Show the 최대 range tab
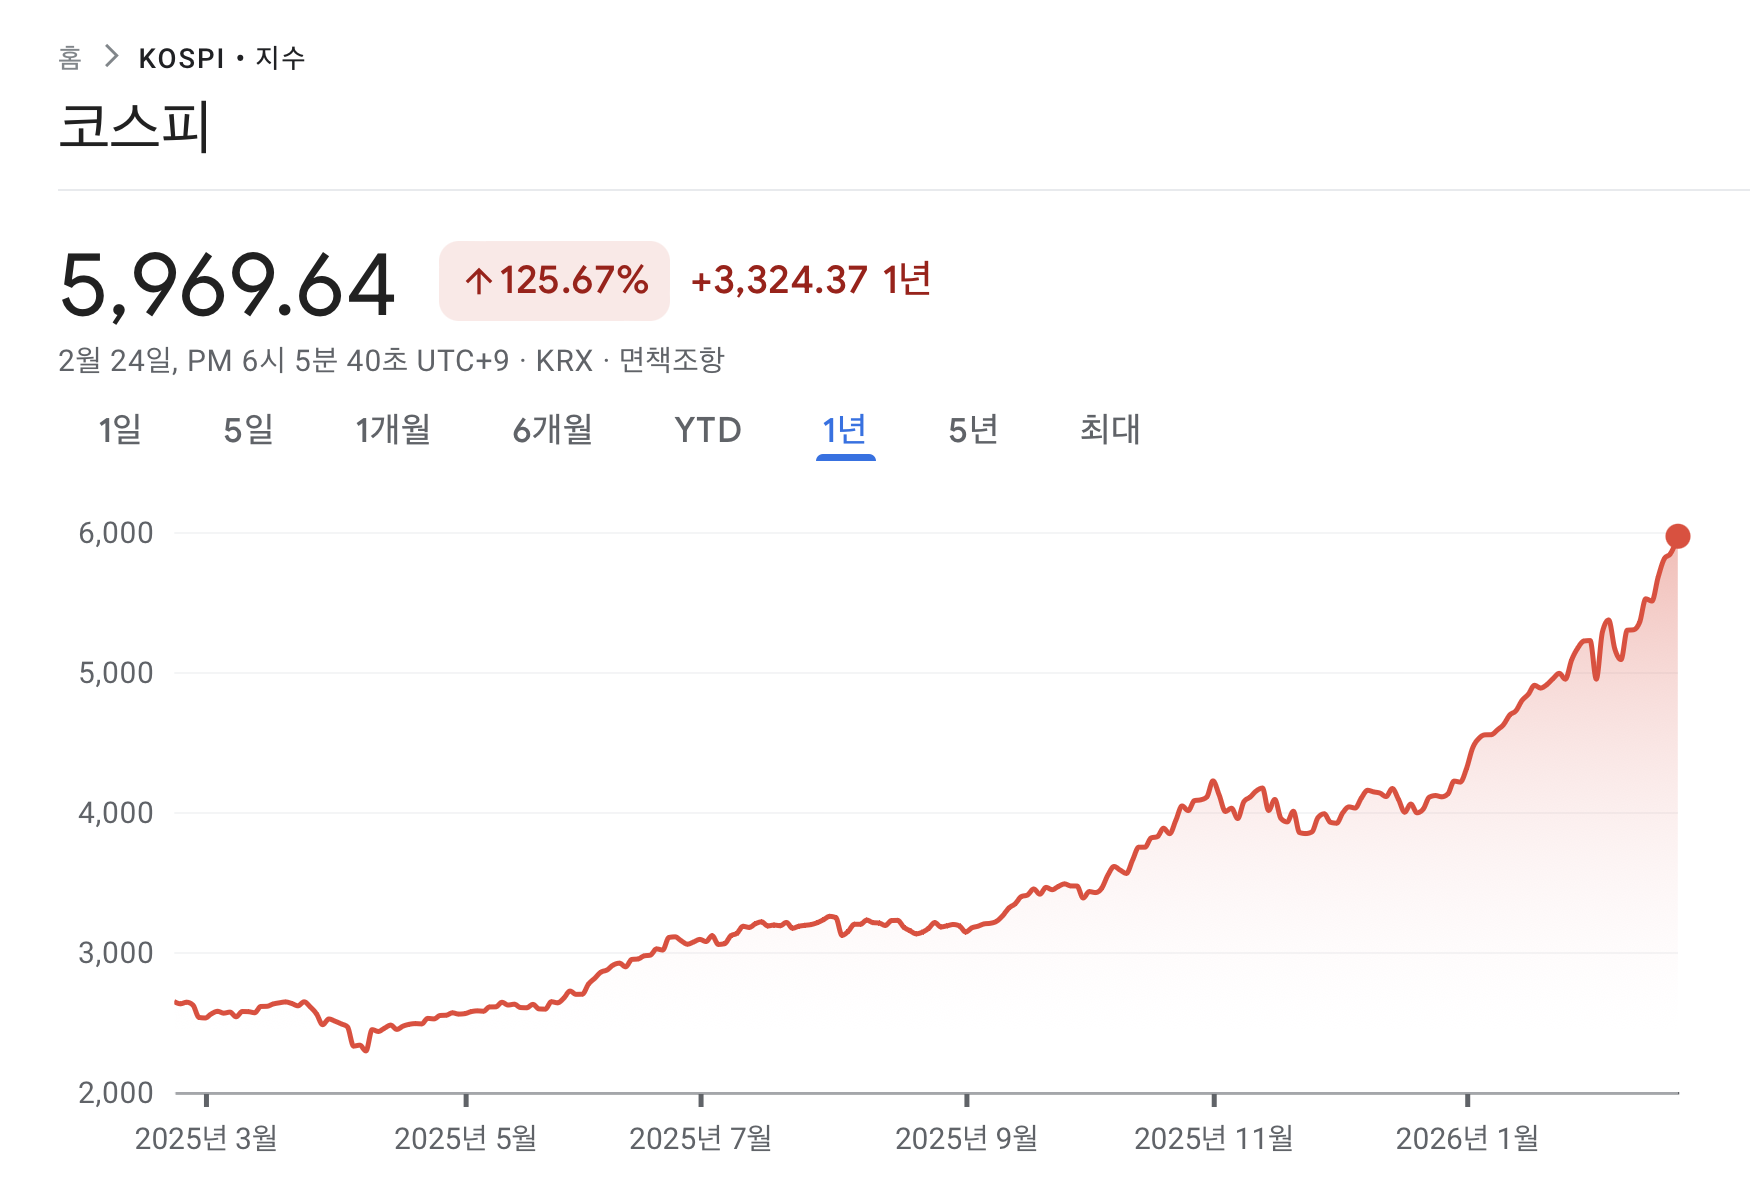Viewport: 1750px width, 1196px height. [1110, 430]
